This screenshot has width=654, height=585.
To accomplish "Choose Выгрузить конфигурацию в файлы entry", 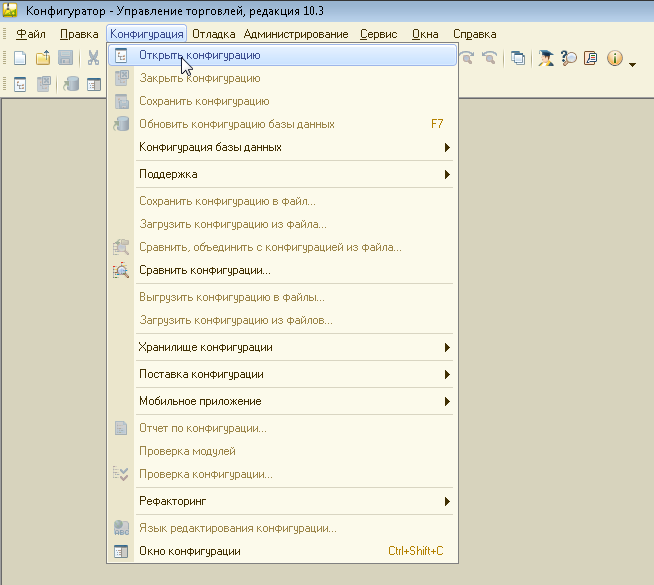I will [282, 297].
